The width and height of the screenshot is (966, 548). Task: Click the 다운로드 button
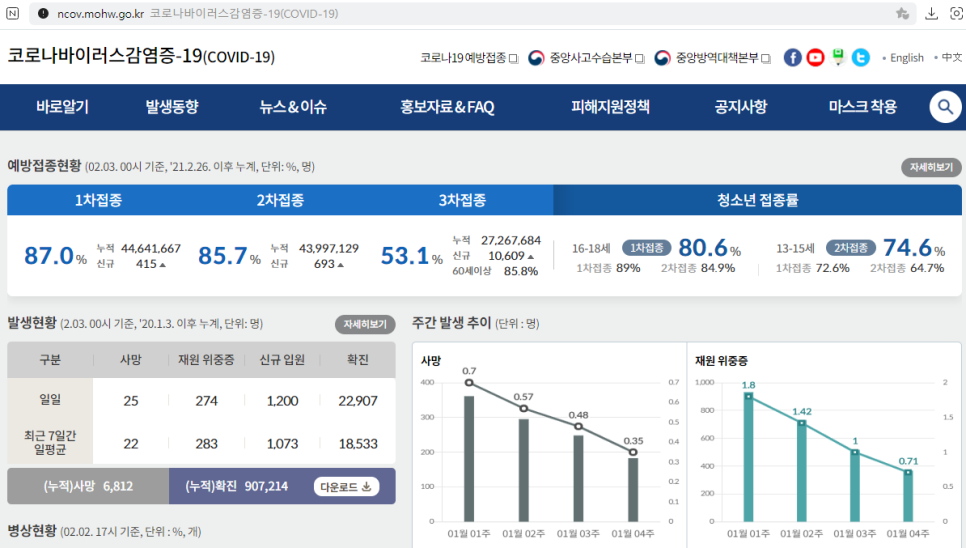(346, 486)
